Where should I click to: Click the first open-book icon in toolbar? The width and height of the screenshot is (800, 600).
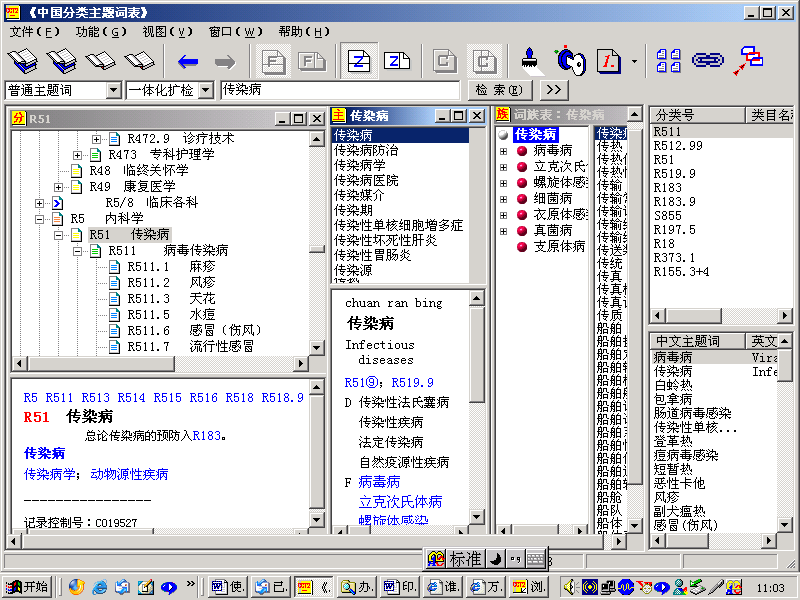(x=23, y=61)
